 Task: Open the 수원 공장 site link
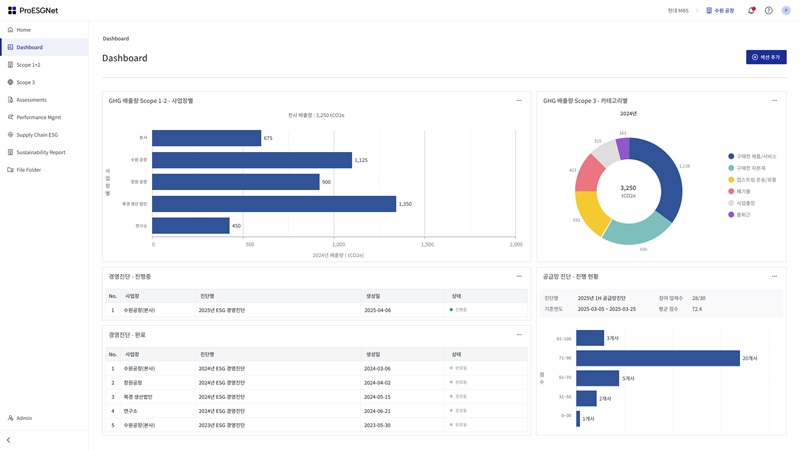720,10
